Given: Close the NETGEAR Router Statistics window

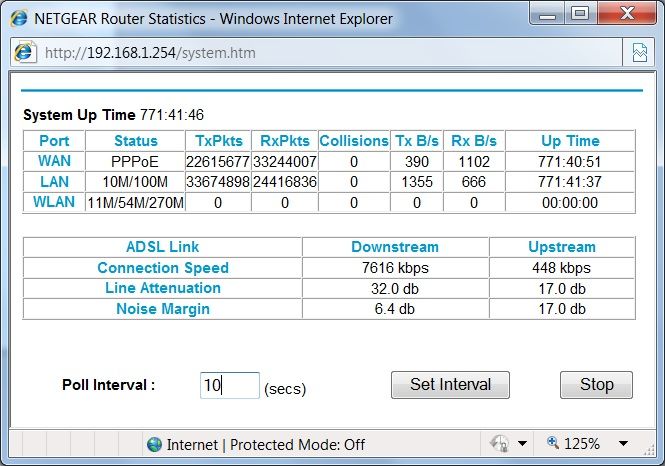Looking at the screenshot, I should pos(627,14).
